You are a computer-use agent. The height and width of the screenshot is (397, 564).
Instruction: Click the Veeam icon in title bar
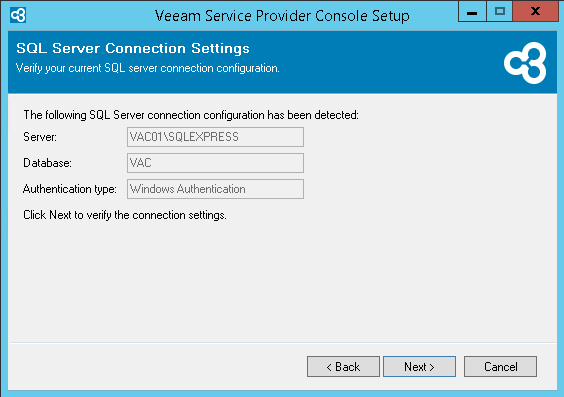18,15
